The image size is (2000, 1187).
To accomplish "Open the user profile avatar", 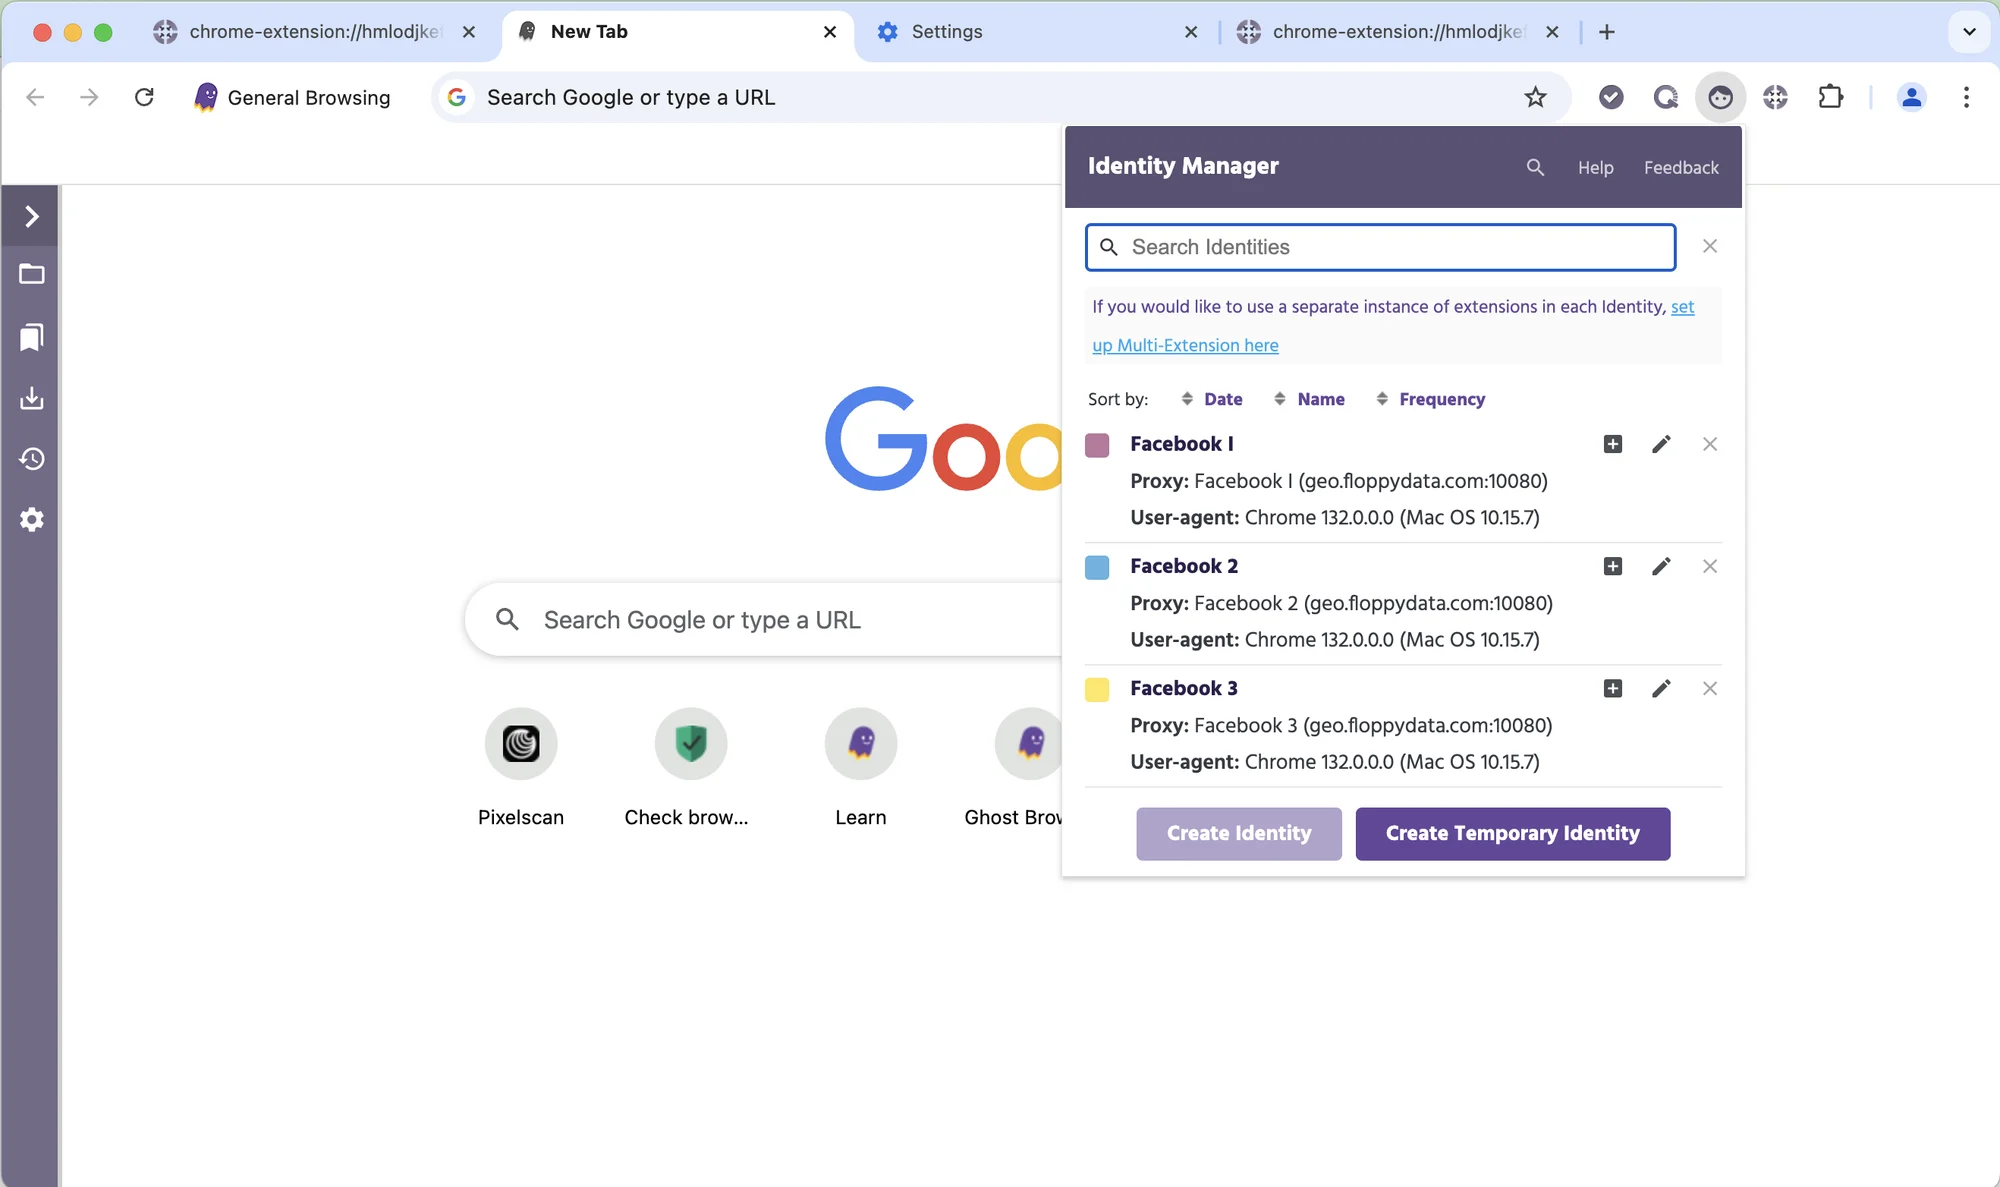I will click(x=1911, y=97).
